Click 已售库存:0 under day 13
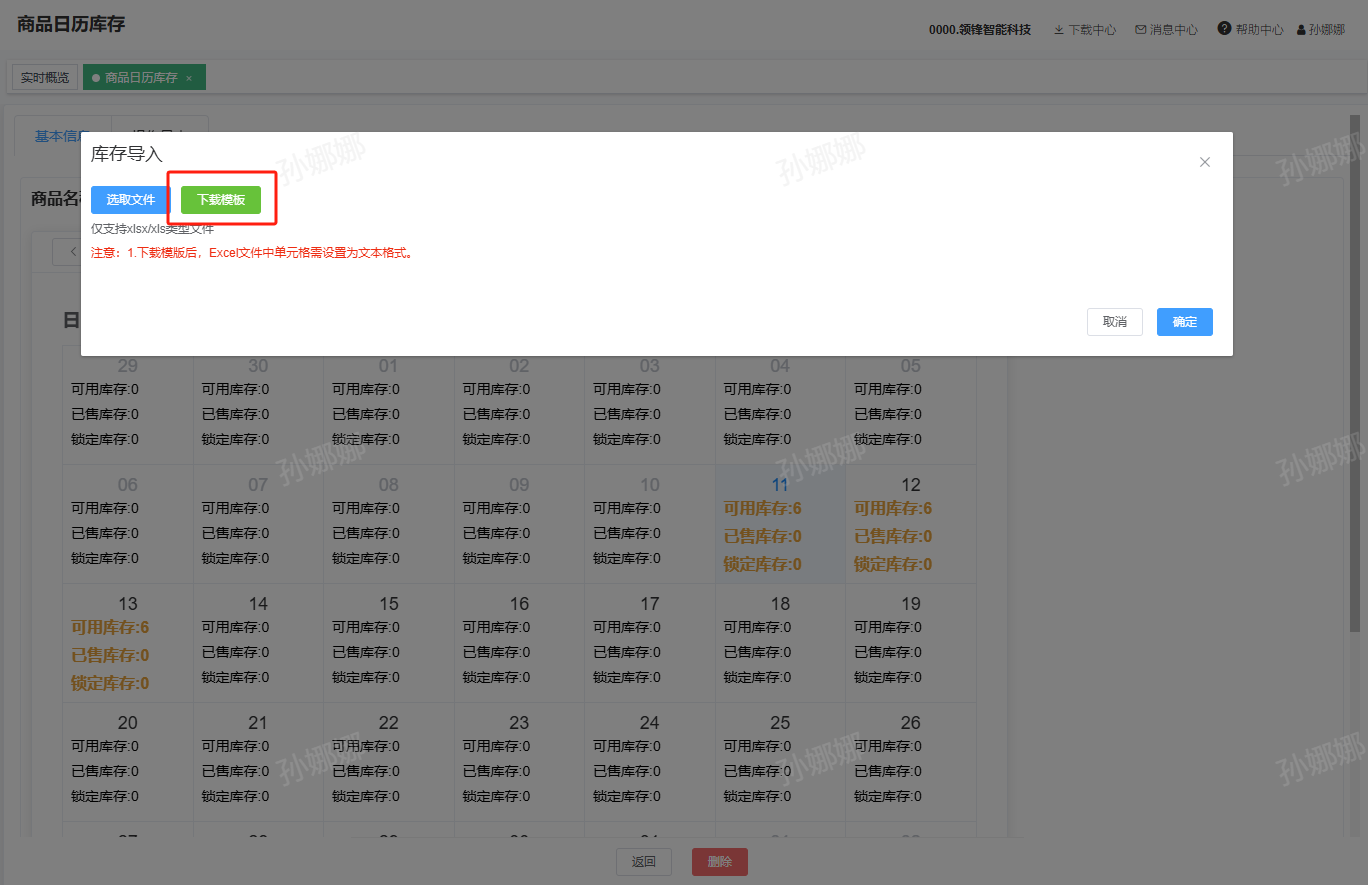Image resolution: width=1368 pixels, height=885 pixels. click(x=110, y=655)
